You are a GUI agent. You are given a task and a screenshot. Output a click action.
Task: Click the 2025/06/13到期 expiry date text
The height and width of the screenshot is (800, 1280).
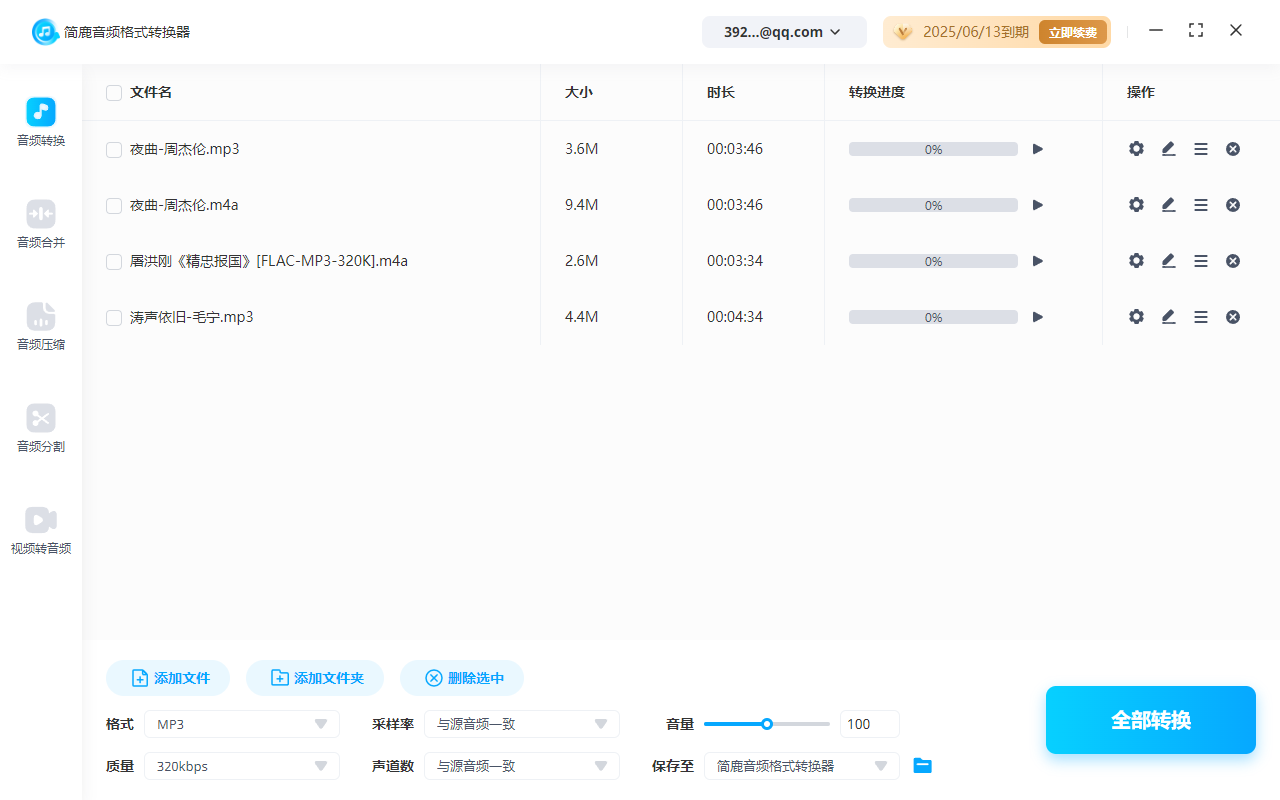click(x=976, y=32)
